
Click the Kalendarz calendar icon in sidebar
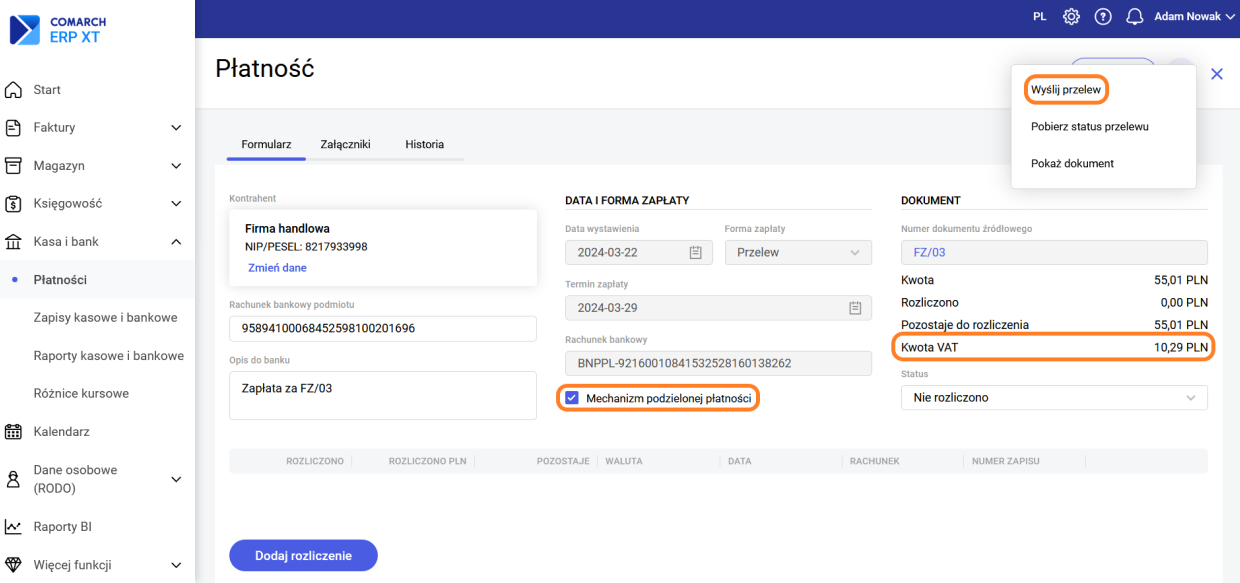tap(14, 432)
